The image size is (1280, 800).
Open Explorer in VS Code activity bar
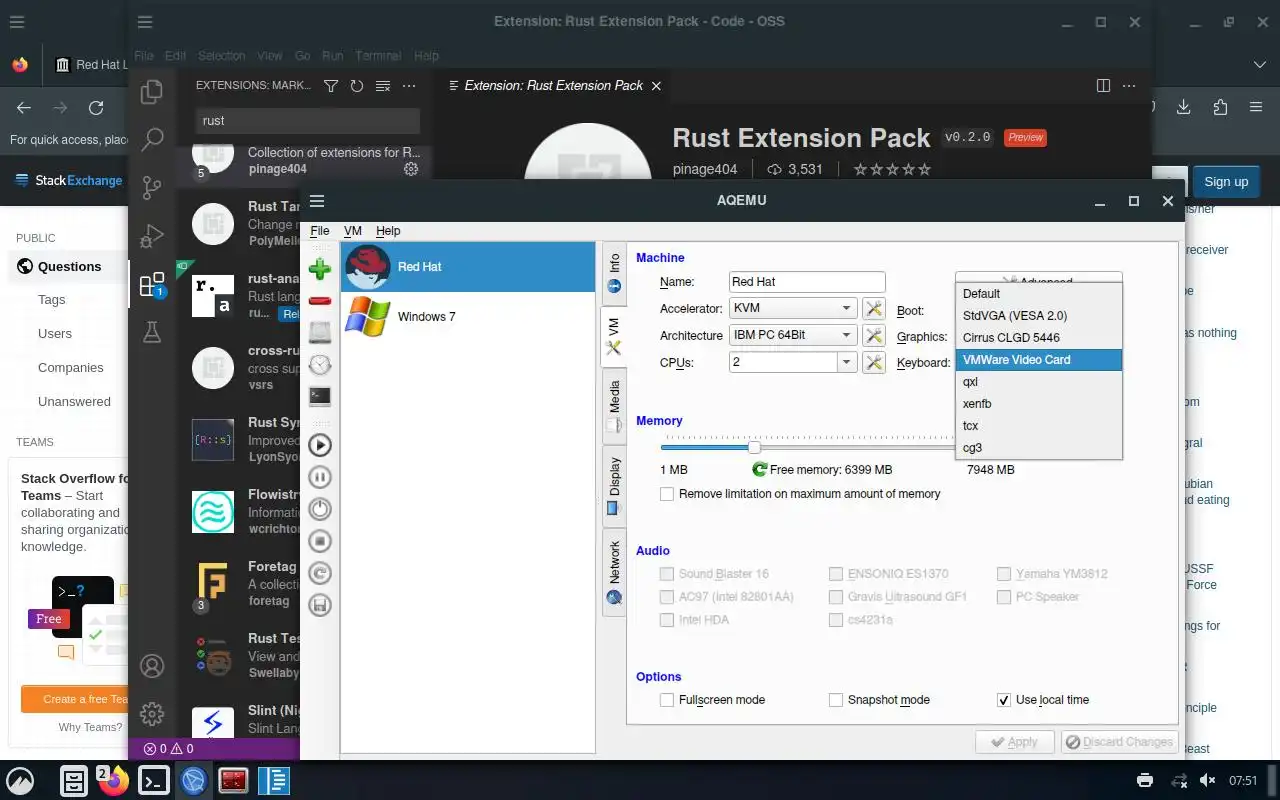[152, 92]
